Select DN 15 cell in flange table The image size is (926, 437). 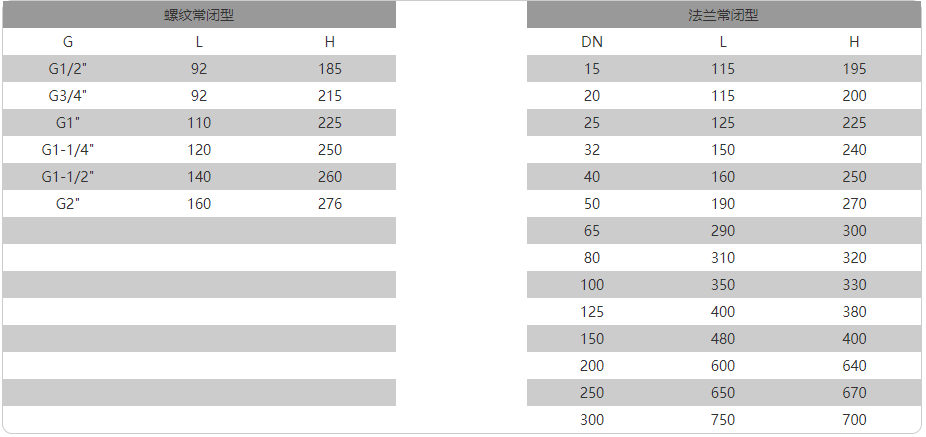point(592,69)
